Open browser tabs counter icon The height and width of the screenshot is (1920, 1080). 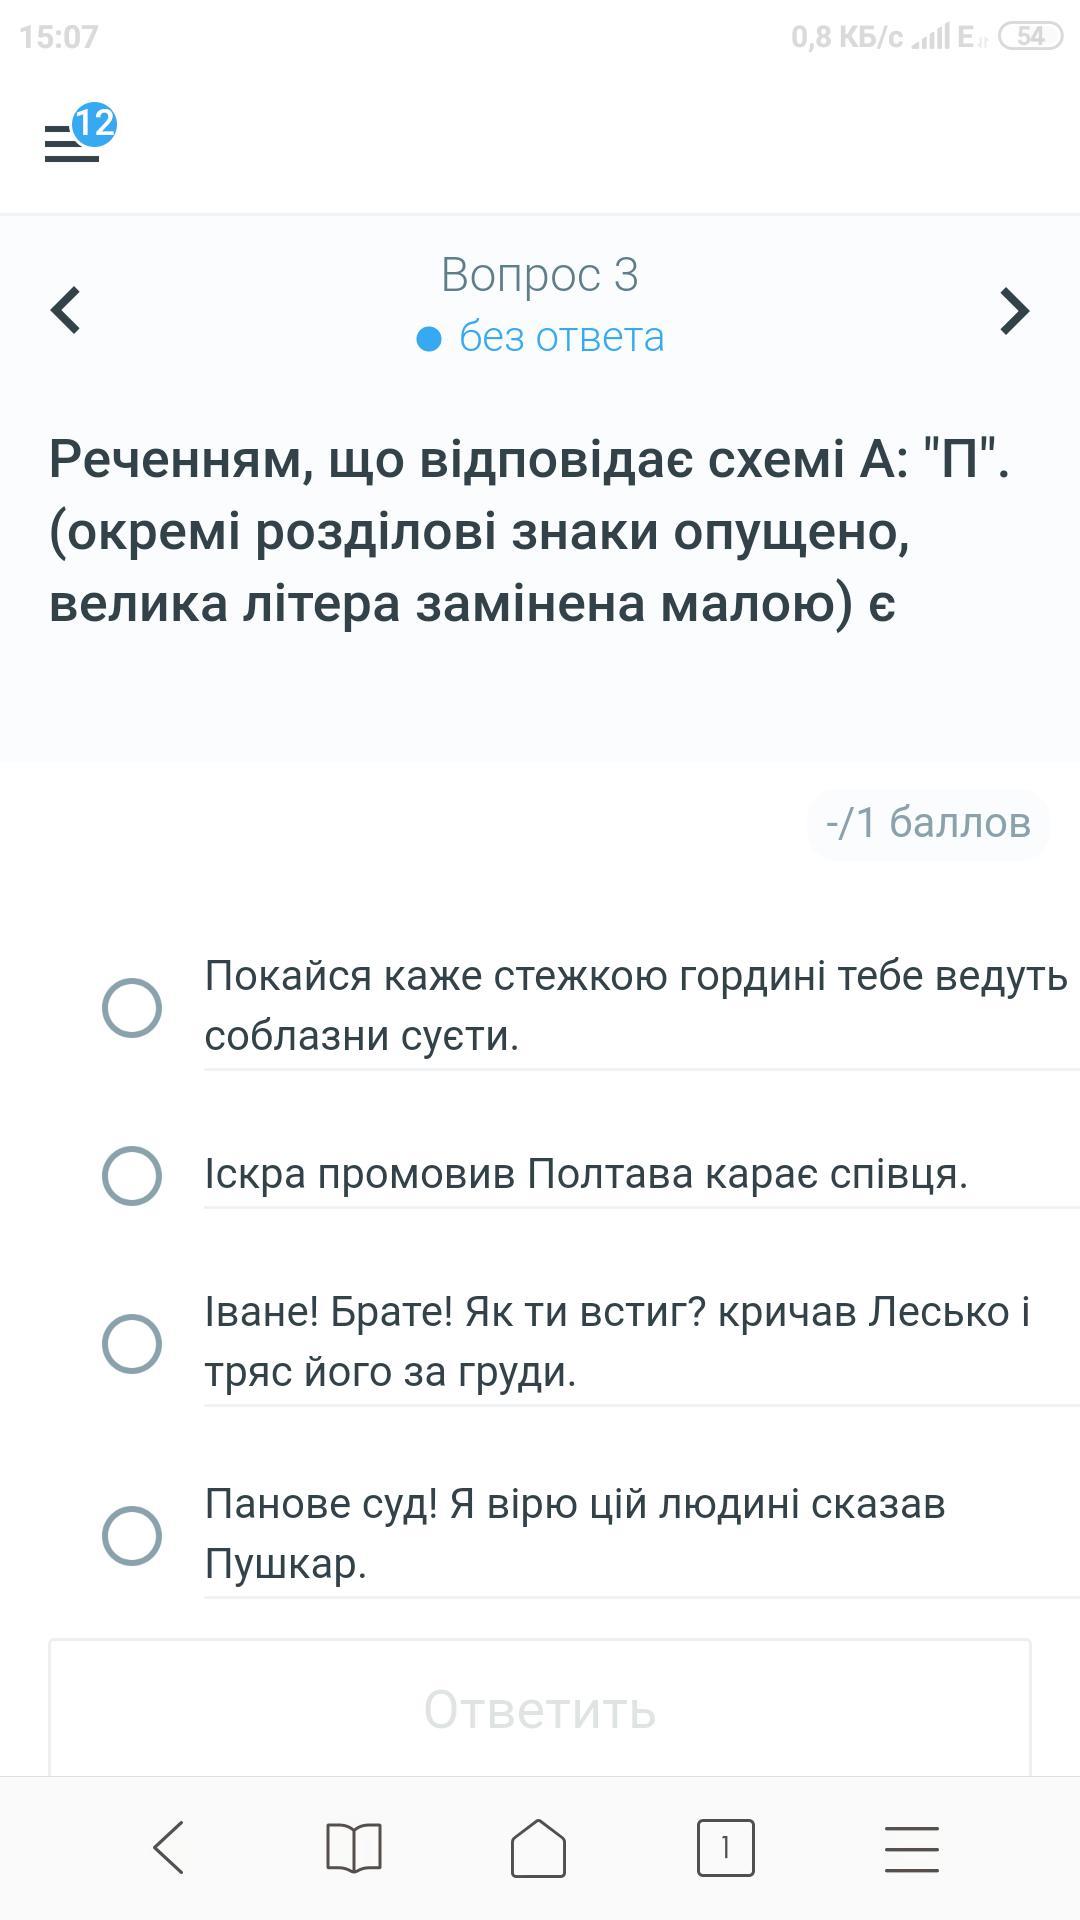click(725, 1847)
